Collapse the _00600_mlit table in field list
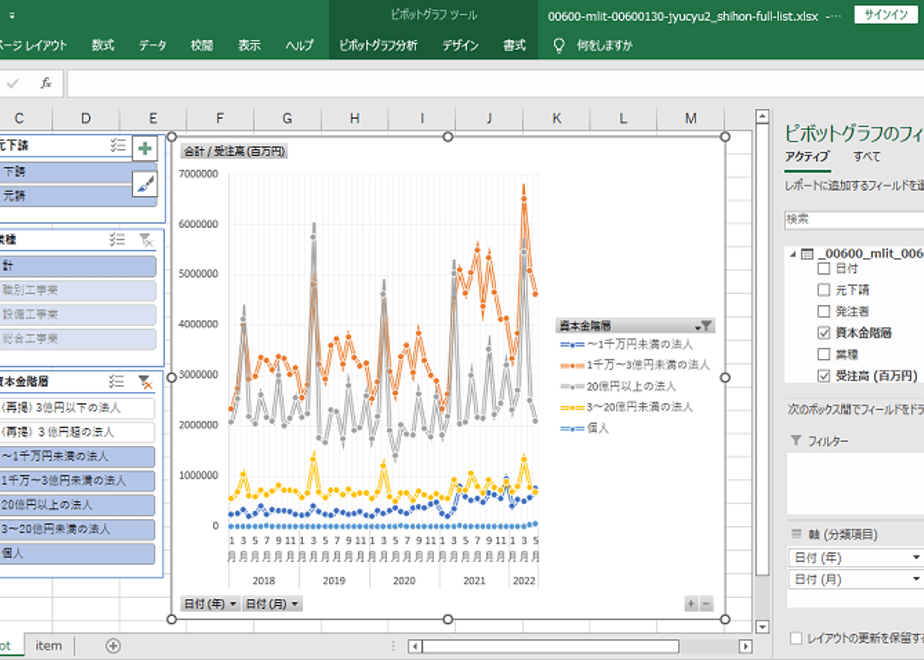The width and height of the screenshot is (924, 660). 793,254
